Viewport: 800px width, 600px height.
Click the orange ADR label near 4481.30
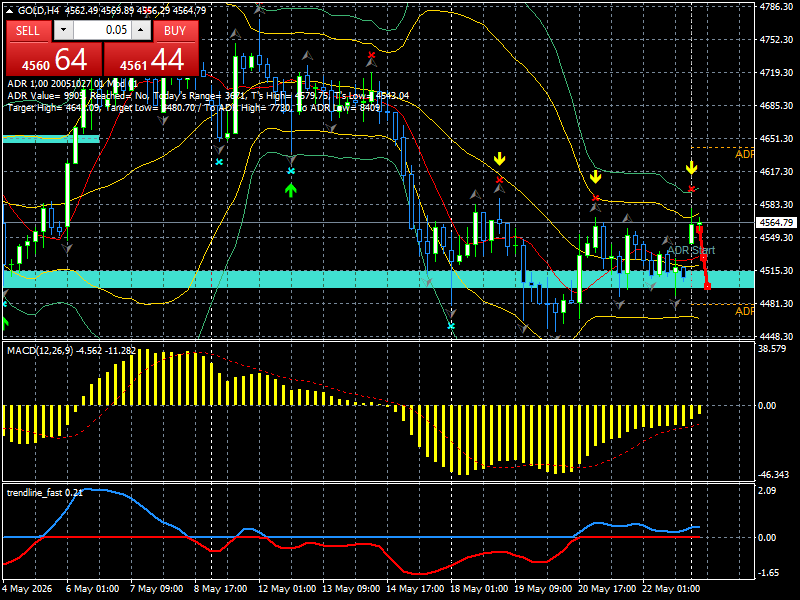point(744,311)
